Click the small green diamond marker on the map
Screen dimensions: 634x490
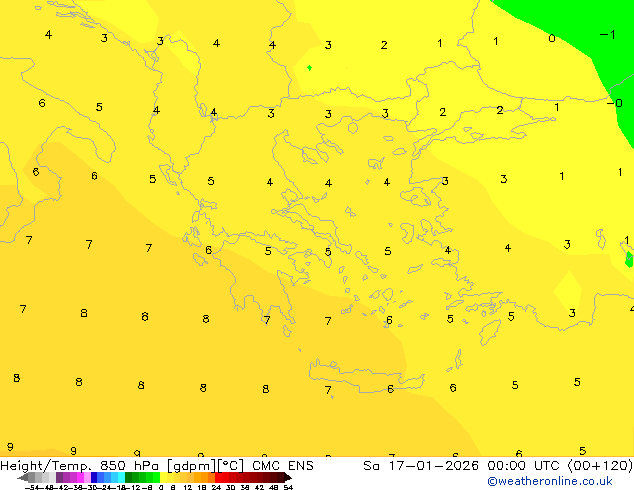click(309, 68)
